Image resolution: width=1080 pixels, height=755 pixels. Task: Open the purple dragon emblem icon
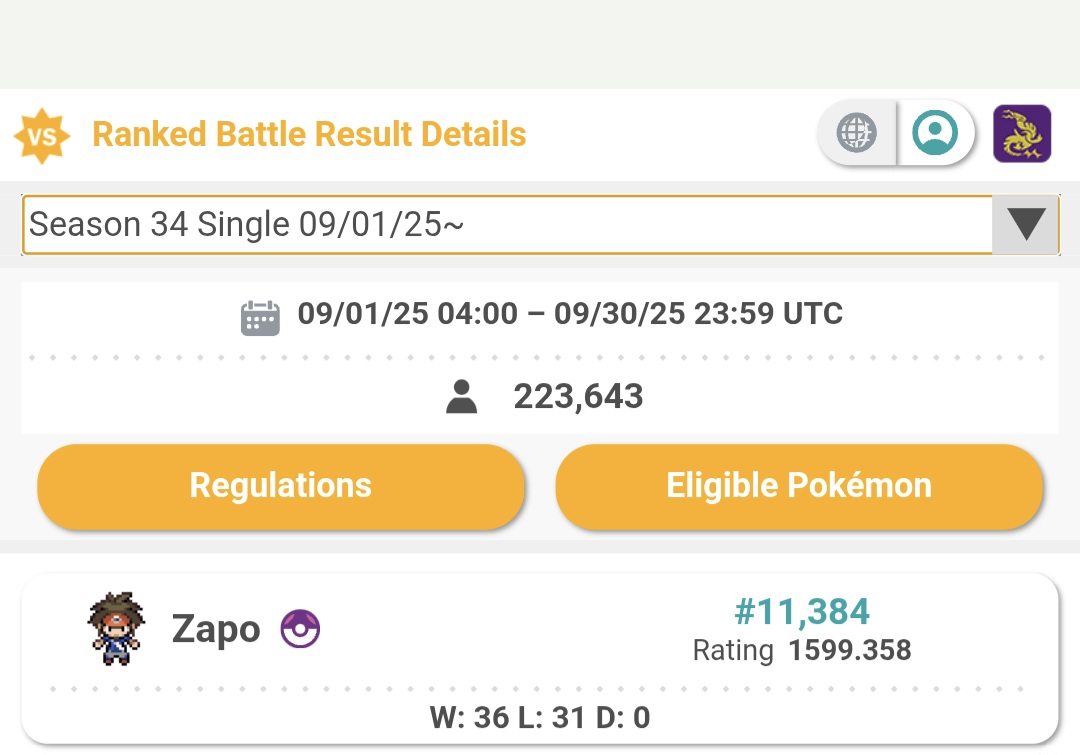pyautogui.click(x=1021, y=133)
